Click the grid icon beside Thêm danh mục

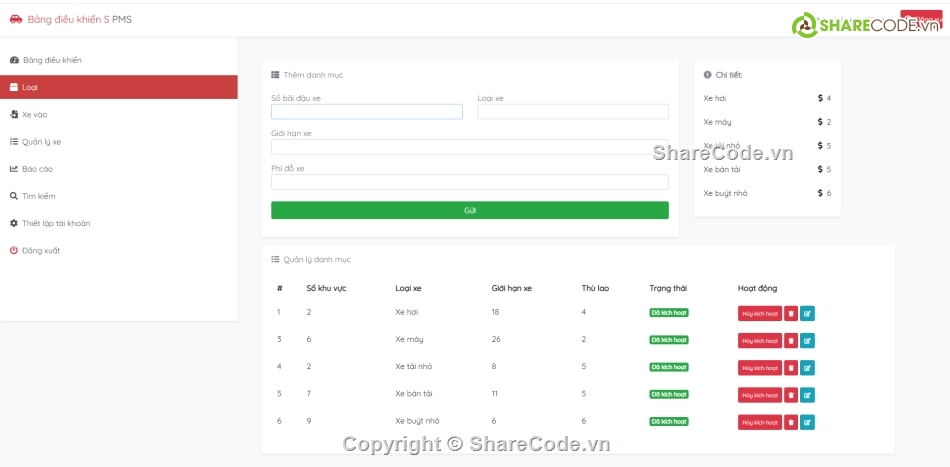[x=275, y=75]
